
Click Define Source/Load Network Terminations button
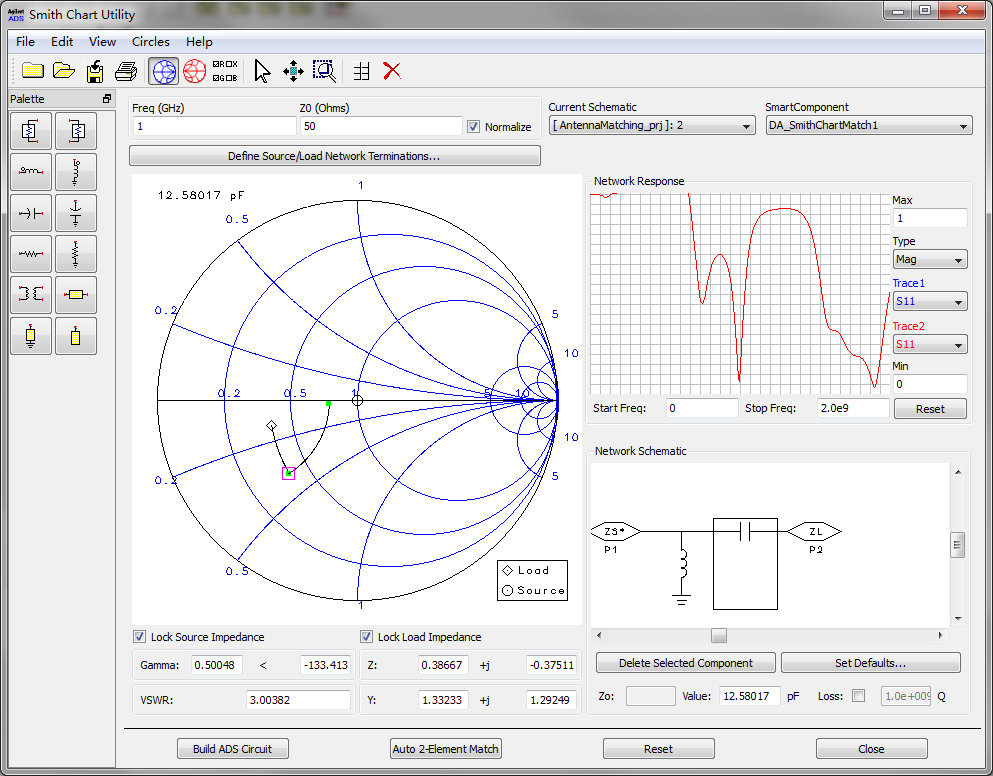coord(334,156)
